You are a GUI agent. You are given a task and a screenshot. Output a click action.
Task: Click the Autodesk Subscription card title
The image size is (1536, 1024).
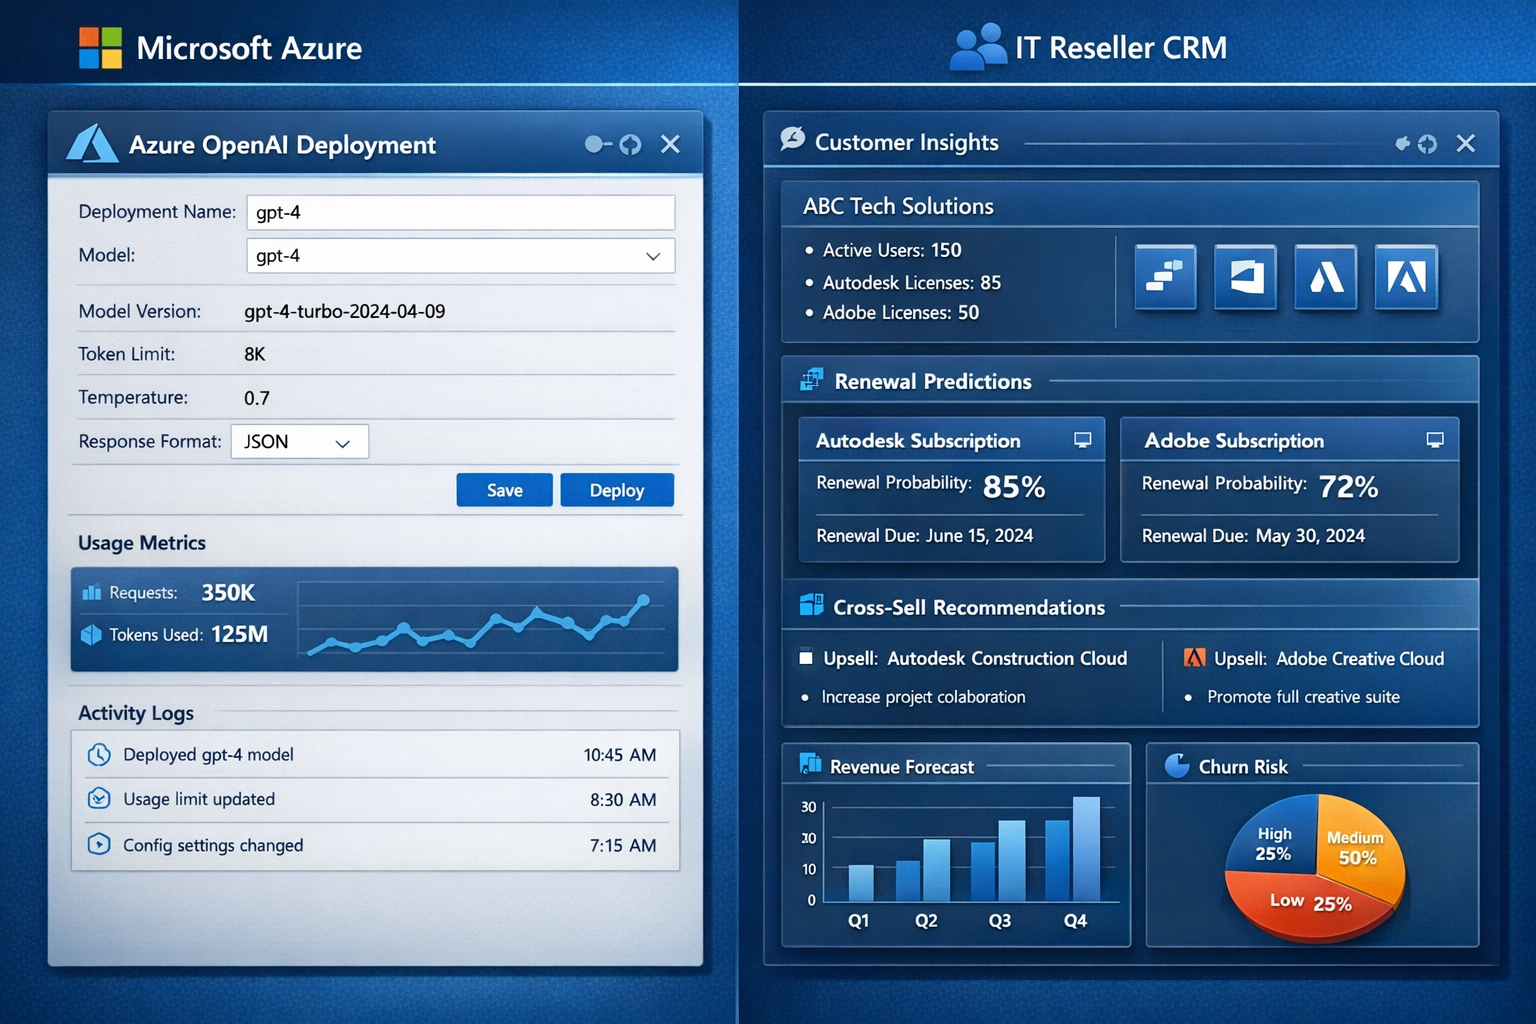(x=918, y=441)
